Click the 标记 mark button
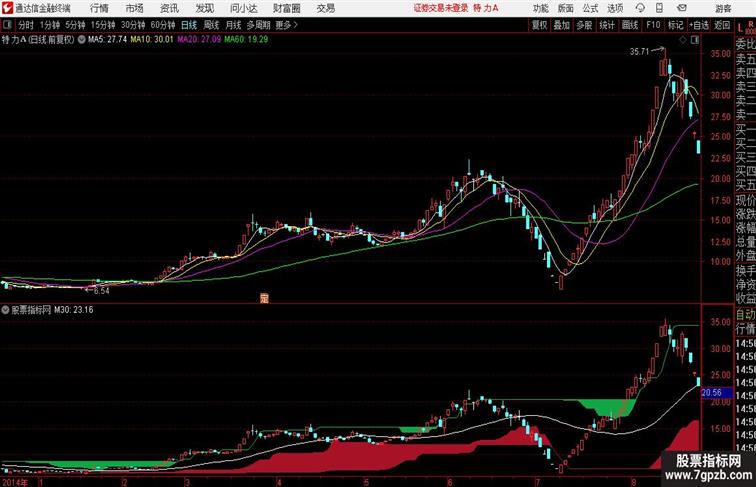 click(675, 25)
